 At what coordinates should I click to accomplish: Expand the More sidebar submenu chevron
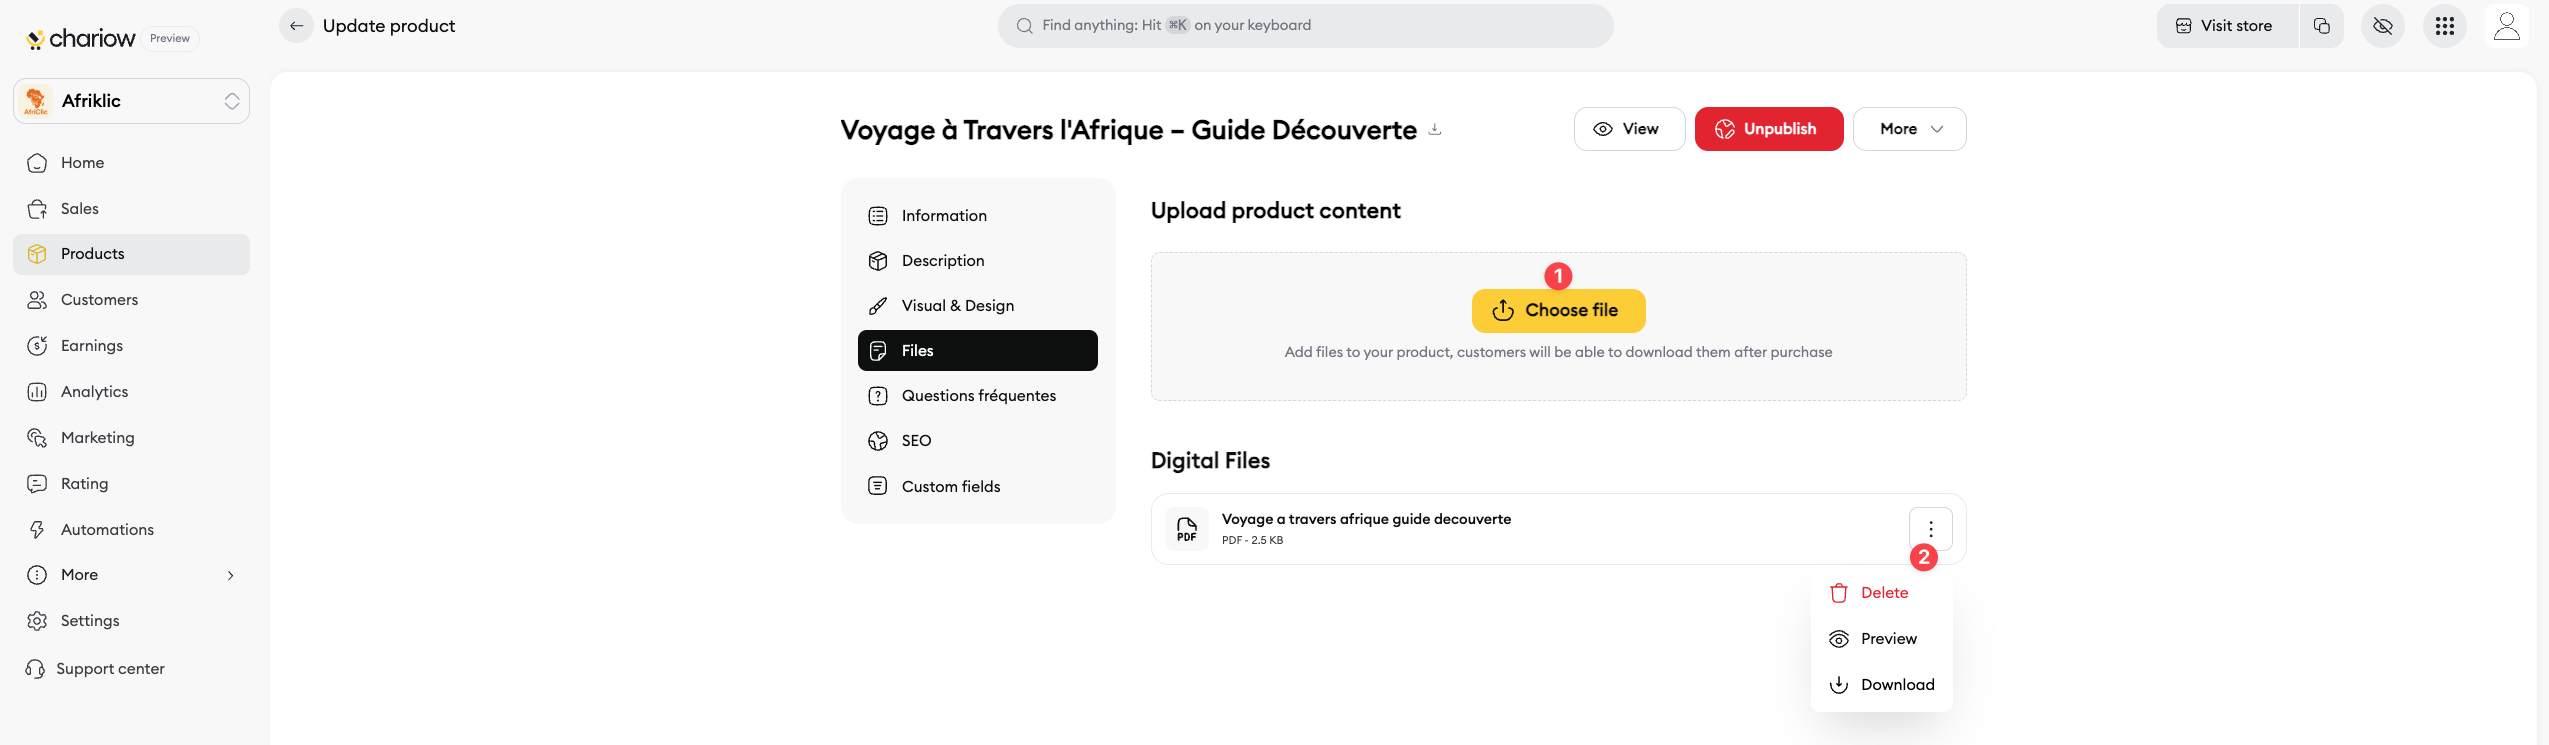pos(231,575)
